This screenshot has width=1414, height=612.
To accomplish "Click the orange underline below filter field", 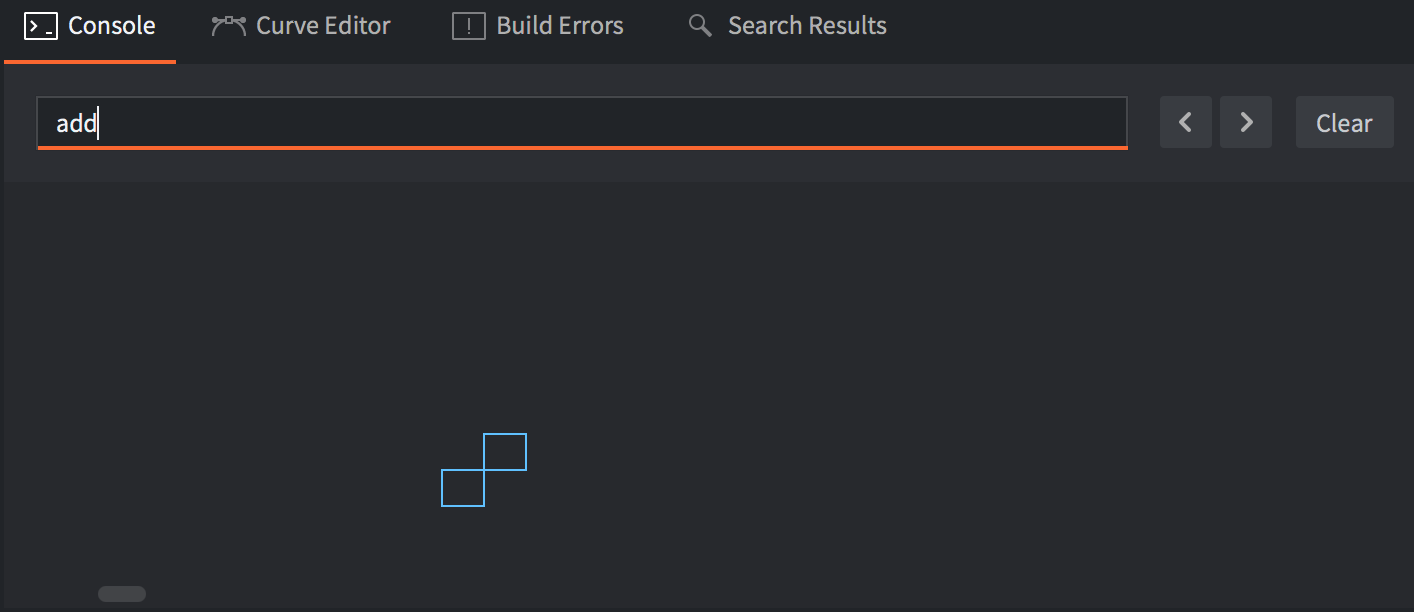I will click(x=582, y=147).
